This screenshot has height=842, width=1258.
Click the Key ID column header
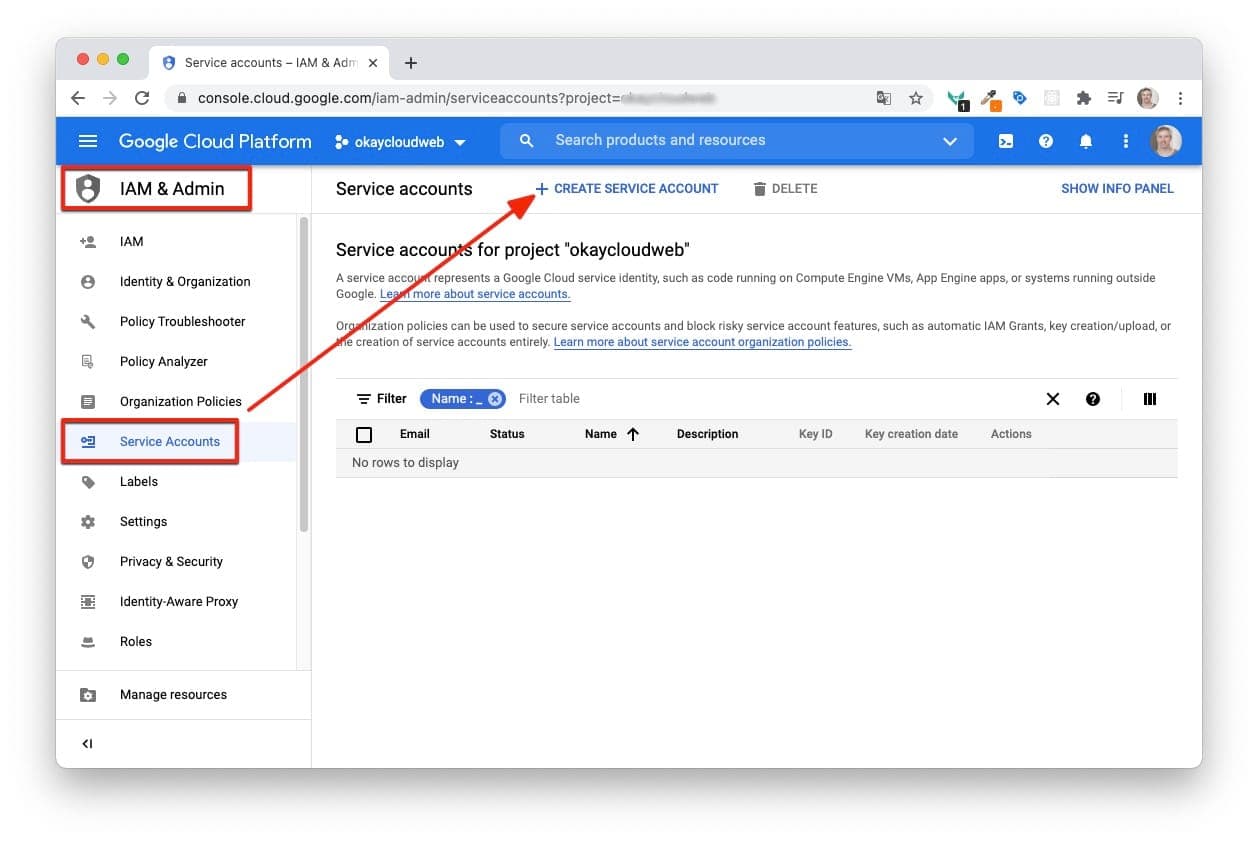pyautogui.click(x=816, y=434)
